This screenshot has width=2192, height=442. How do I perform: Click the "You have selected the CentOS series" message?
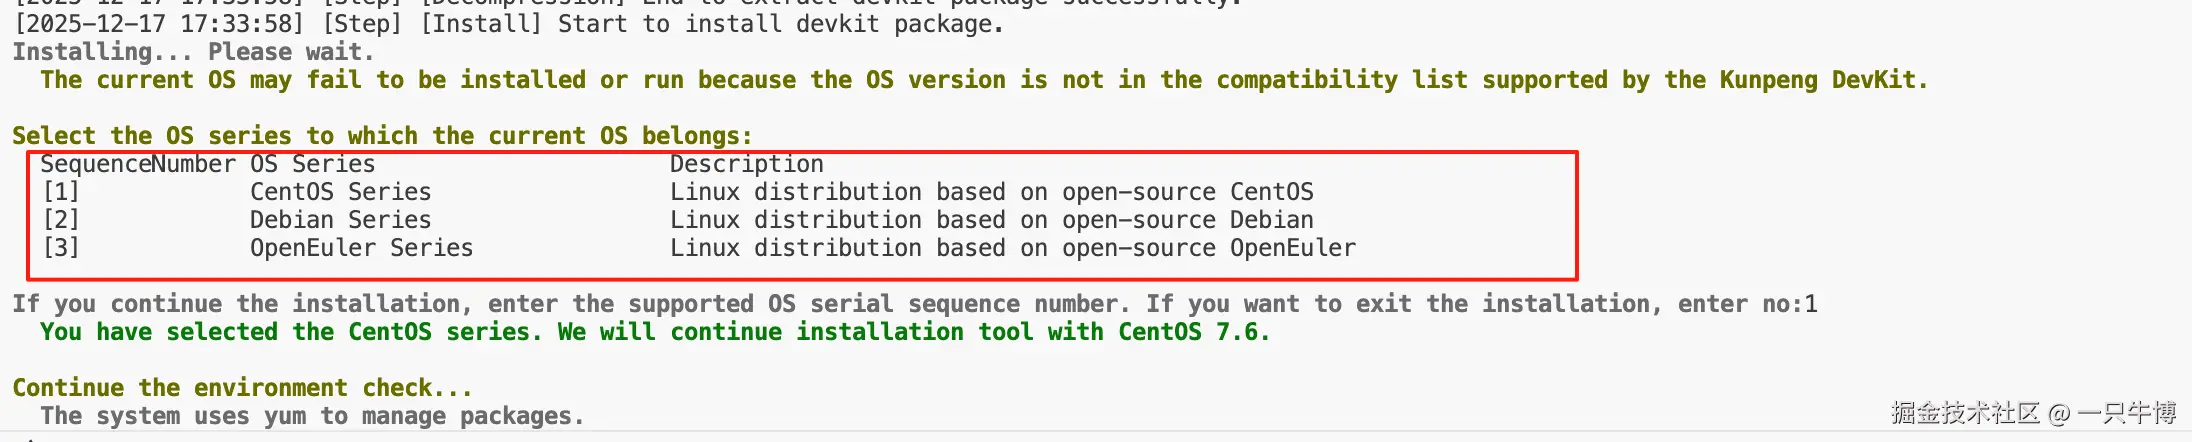[654, 332]
